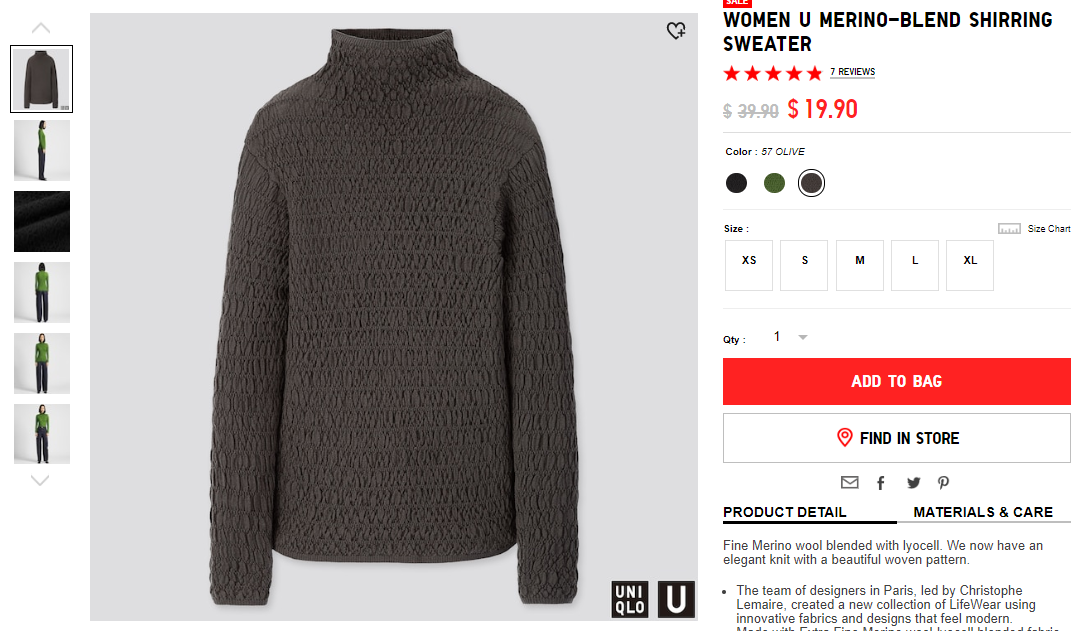
Task: Share product via email envelope icon
Action: tap(850, 482)
